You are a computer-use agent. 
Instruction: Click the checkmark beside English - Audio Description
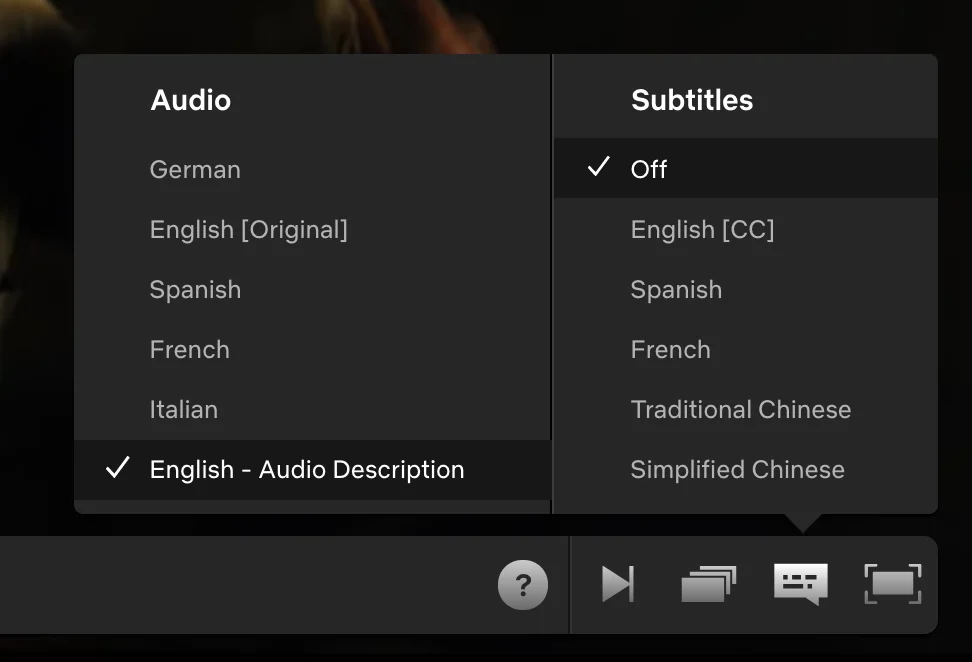click(118, 468)
